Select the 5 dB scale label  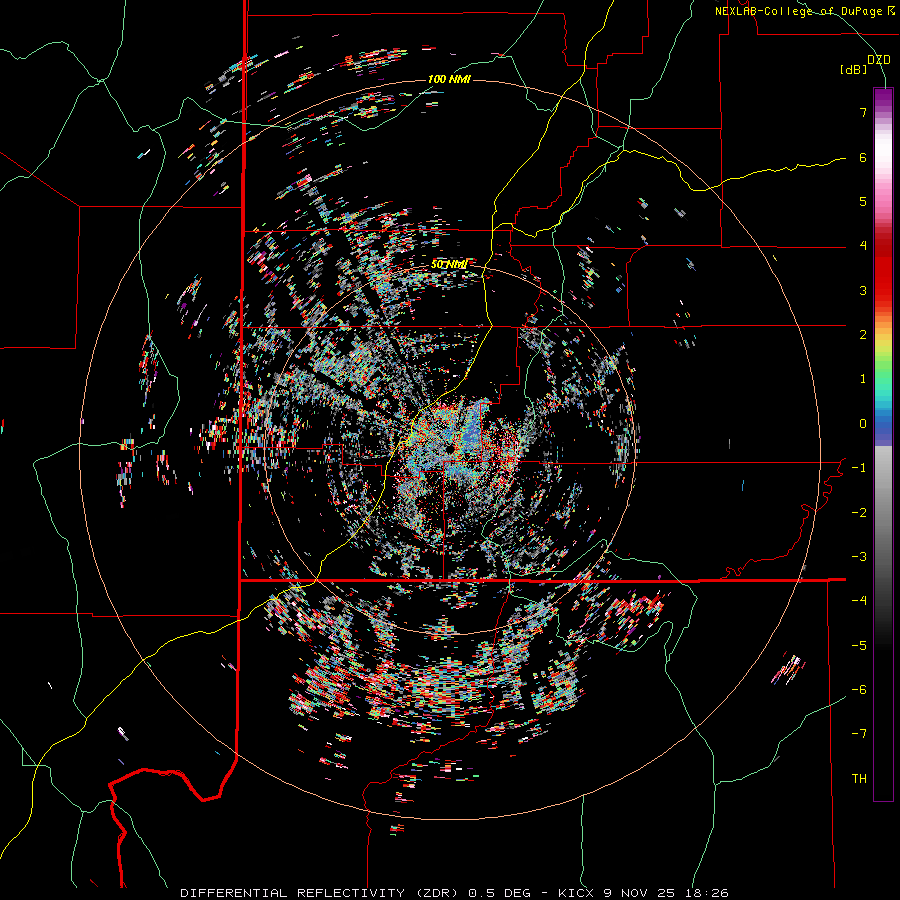(x=863, y=201)
